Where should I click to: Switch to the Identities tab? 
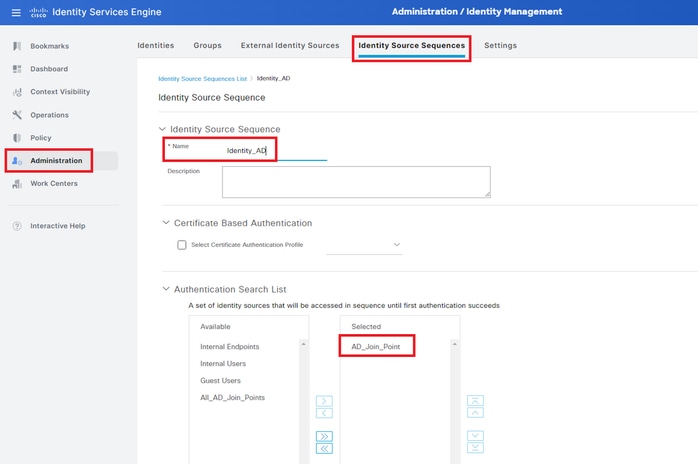click(x=155, y=45)
